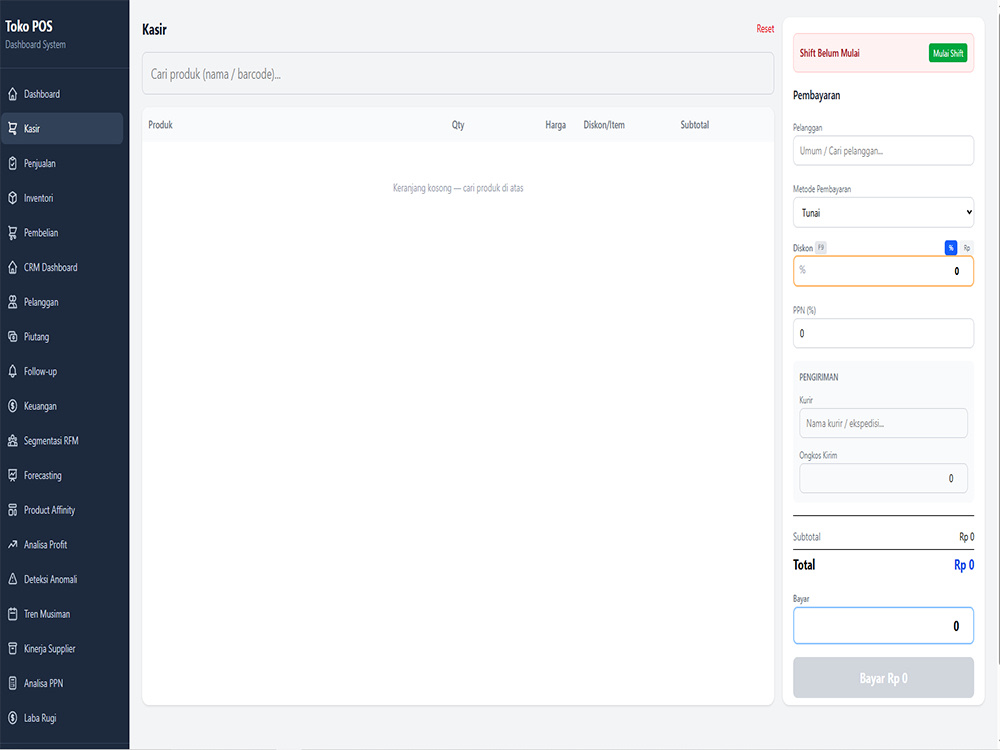Click the Kasir cart icon
This screenshot has width=1000, height=750.
point(13,129)
